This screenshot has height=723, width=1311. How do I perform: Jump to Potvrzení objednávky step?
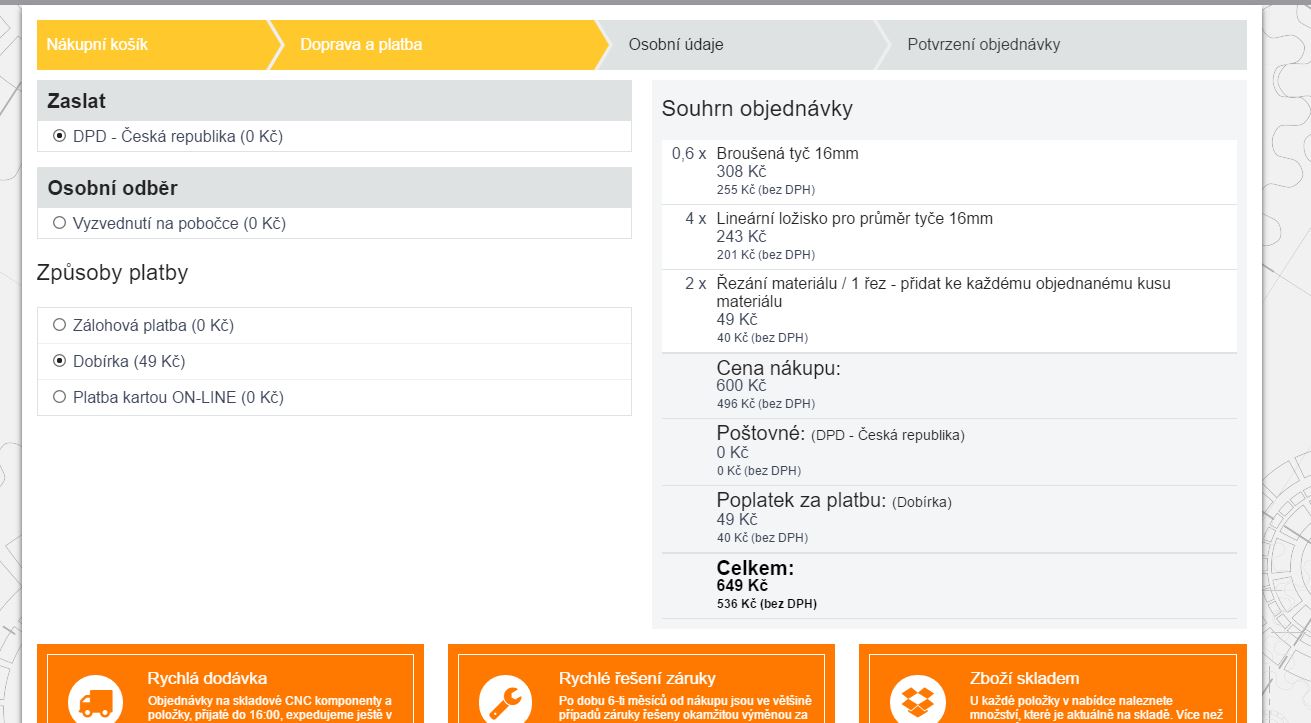click(983, 45)
